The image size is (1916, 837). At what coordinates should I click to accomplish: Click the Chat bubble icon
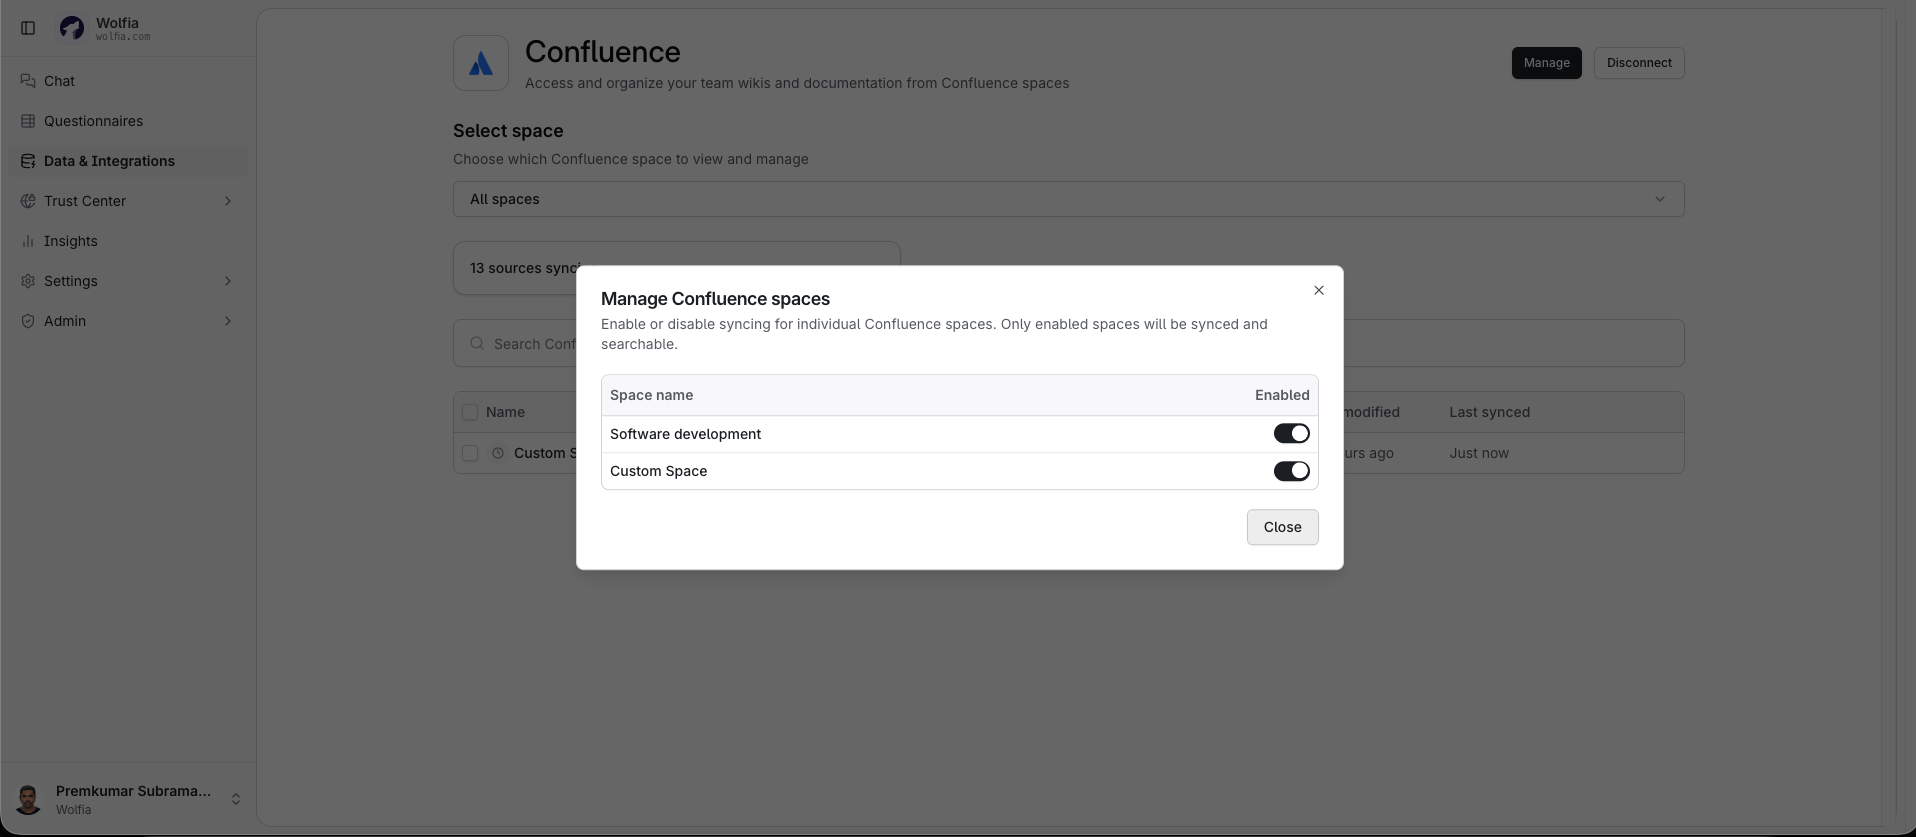click(x=28, y=81)
